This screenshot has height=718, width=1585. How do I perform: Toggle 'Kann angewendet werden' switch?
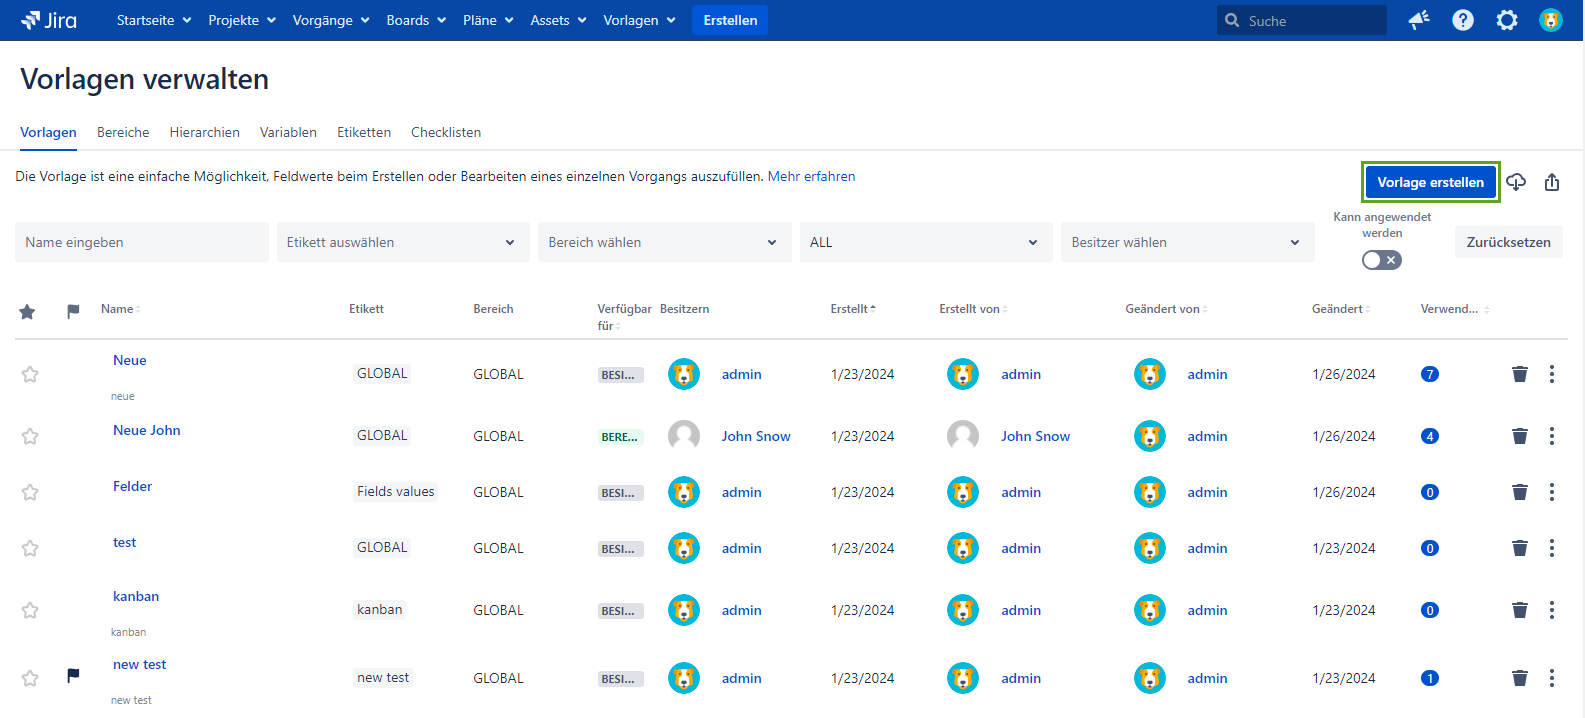pyautogui.click(x=1381, y=260)
